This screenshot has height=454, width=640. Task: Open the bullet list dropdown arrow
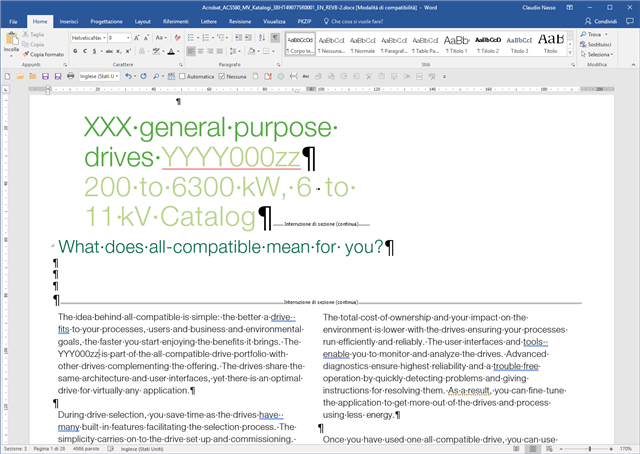pos(198,38)
